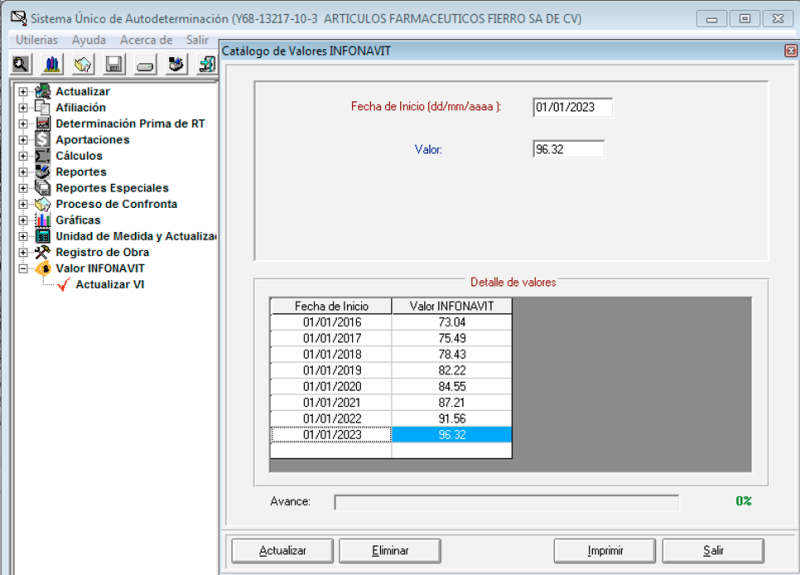Expand the Actualizar tree node
This screenshot has width=800, height=575.
click(23, 92)
